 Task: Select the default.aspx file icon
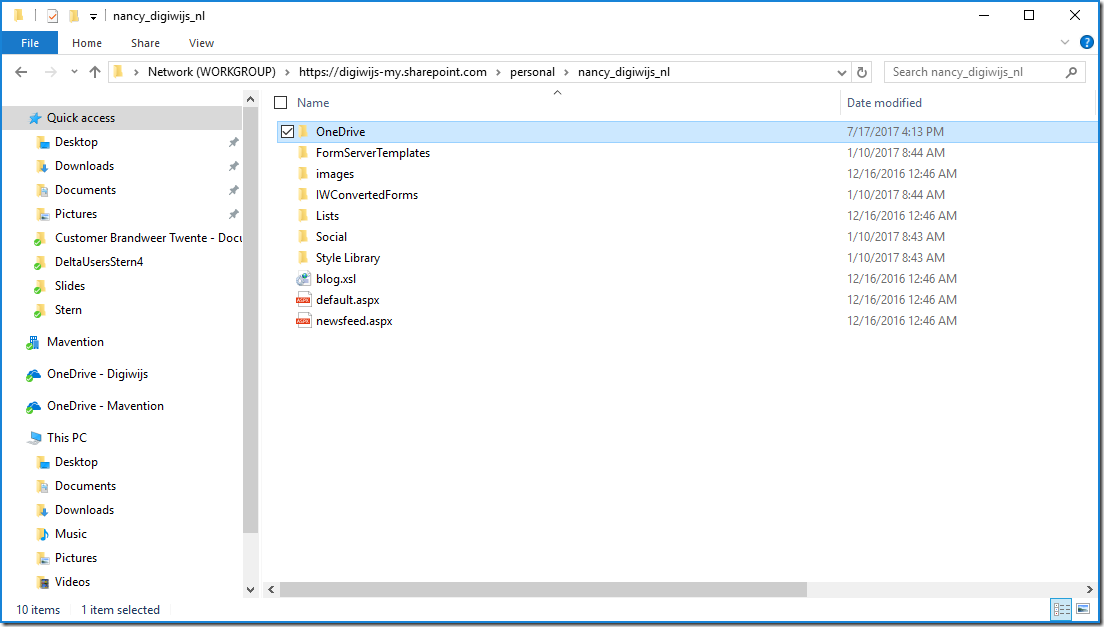click(303, 300)
